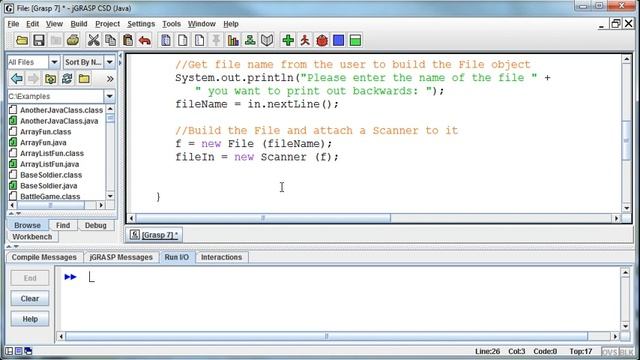
Task: Open the Tools menu
Action: pos(171,24)
